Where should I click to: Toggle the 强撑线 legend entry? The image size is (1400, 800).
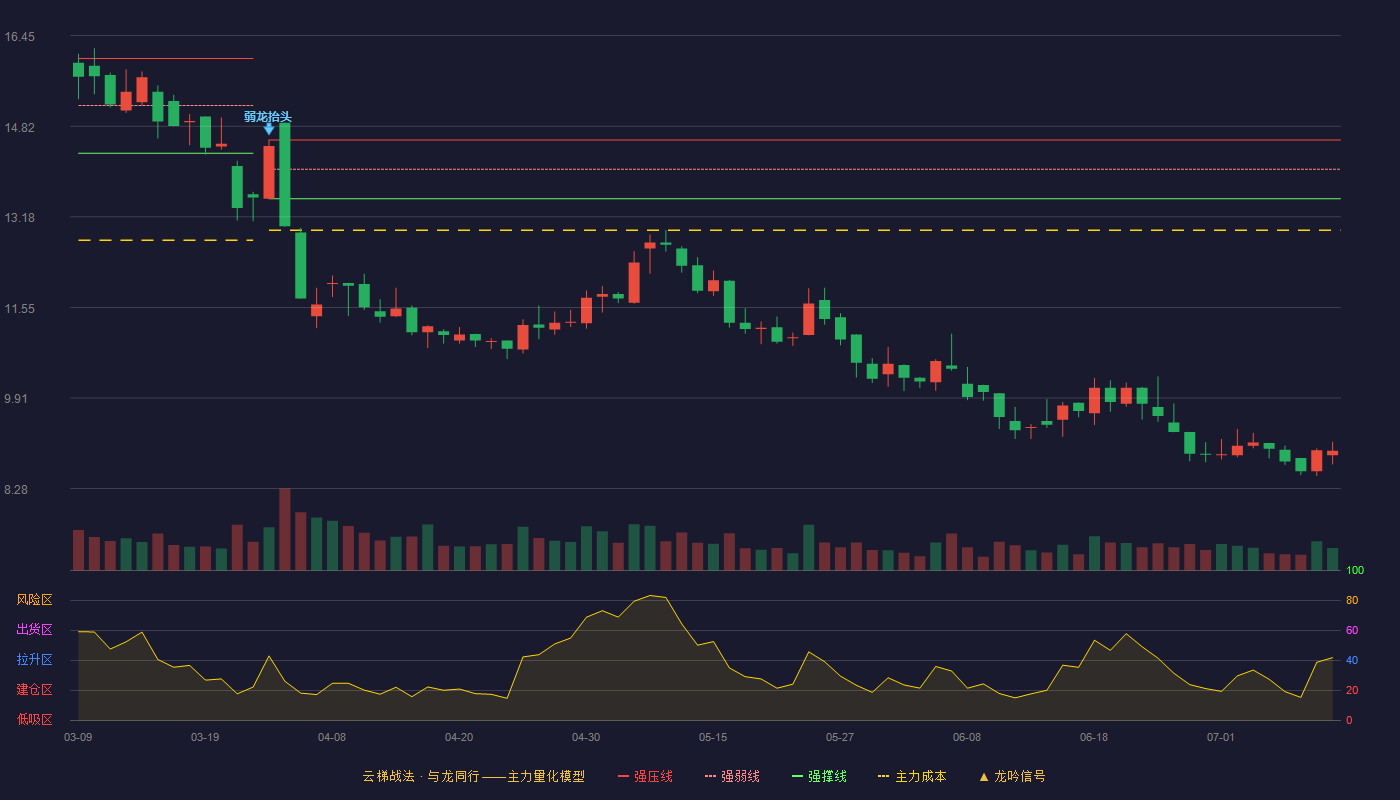819,776
